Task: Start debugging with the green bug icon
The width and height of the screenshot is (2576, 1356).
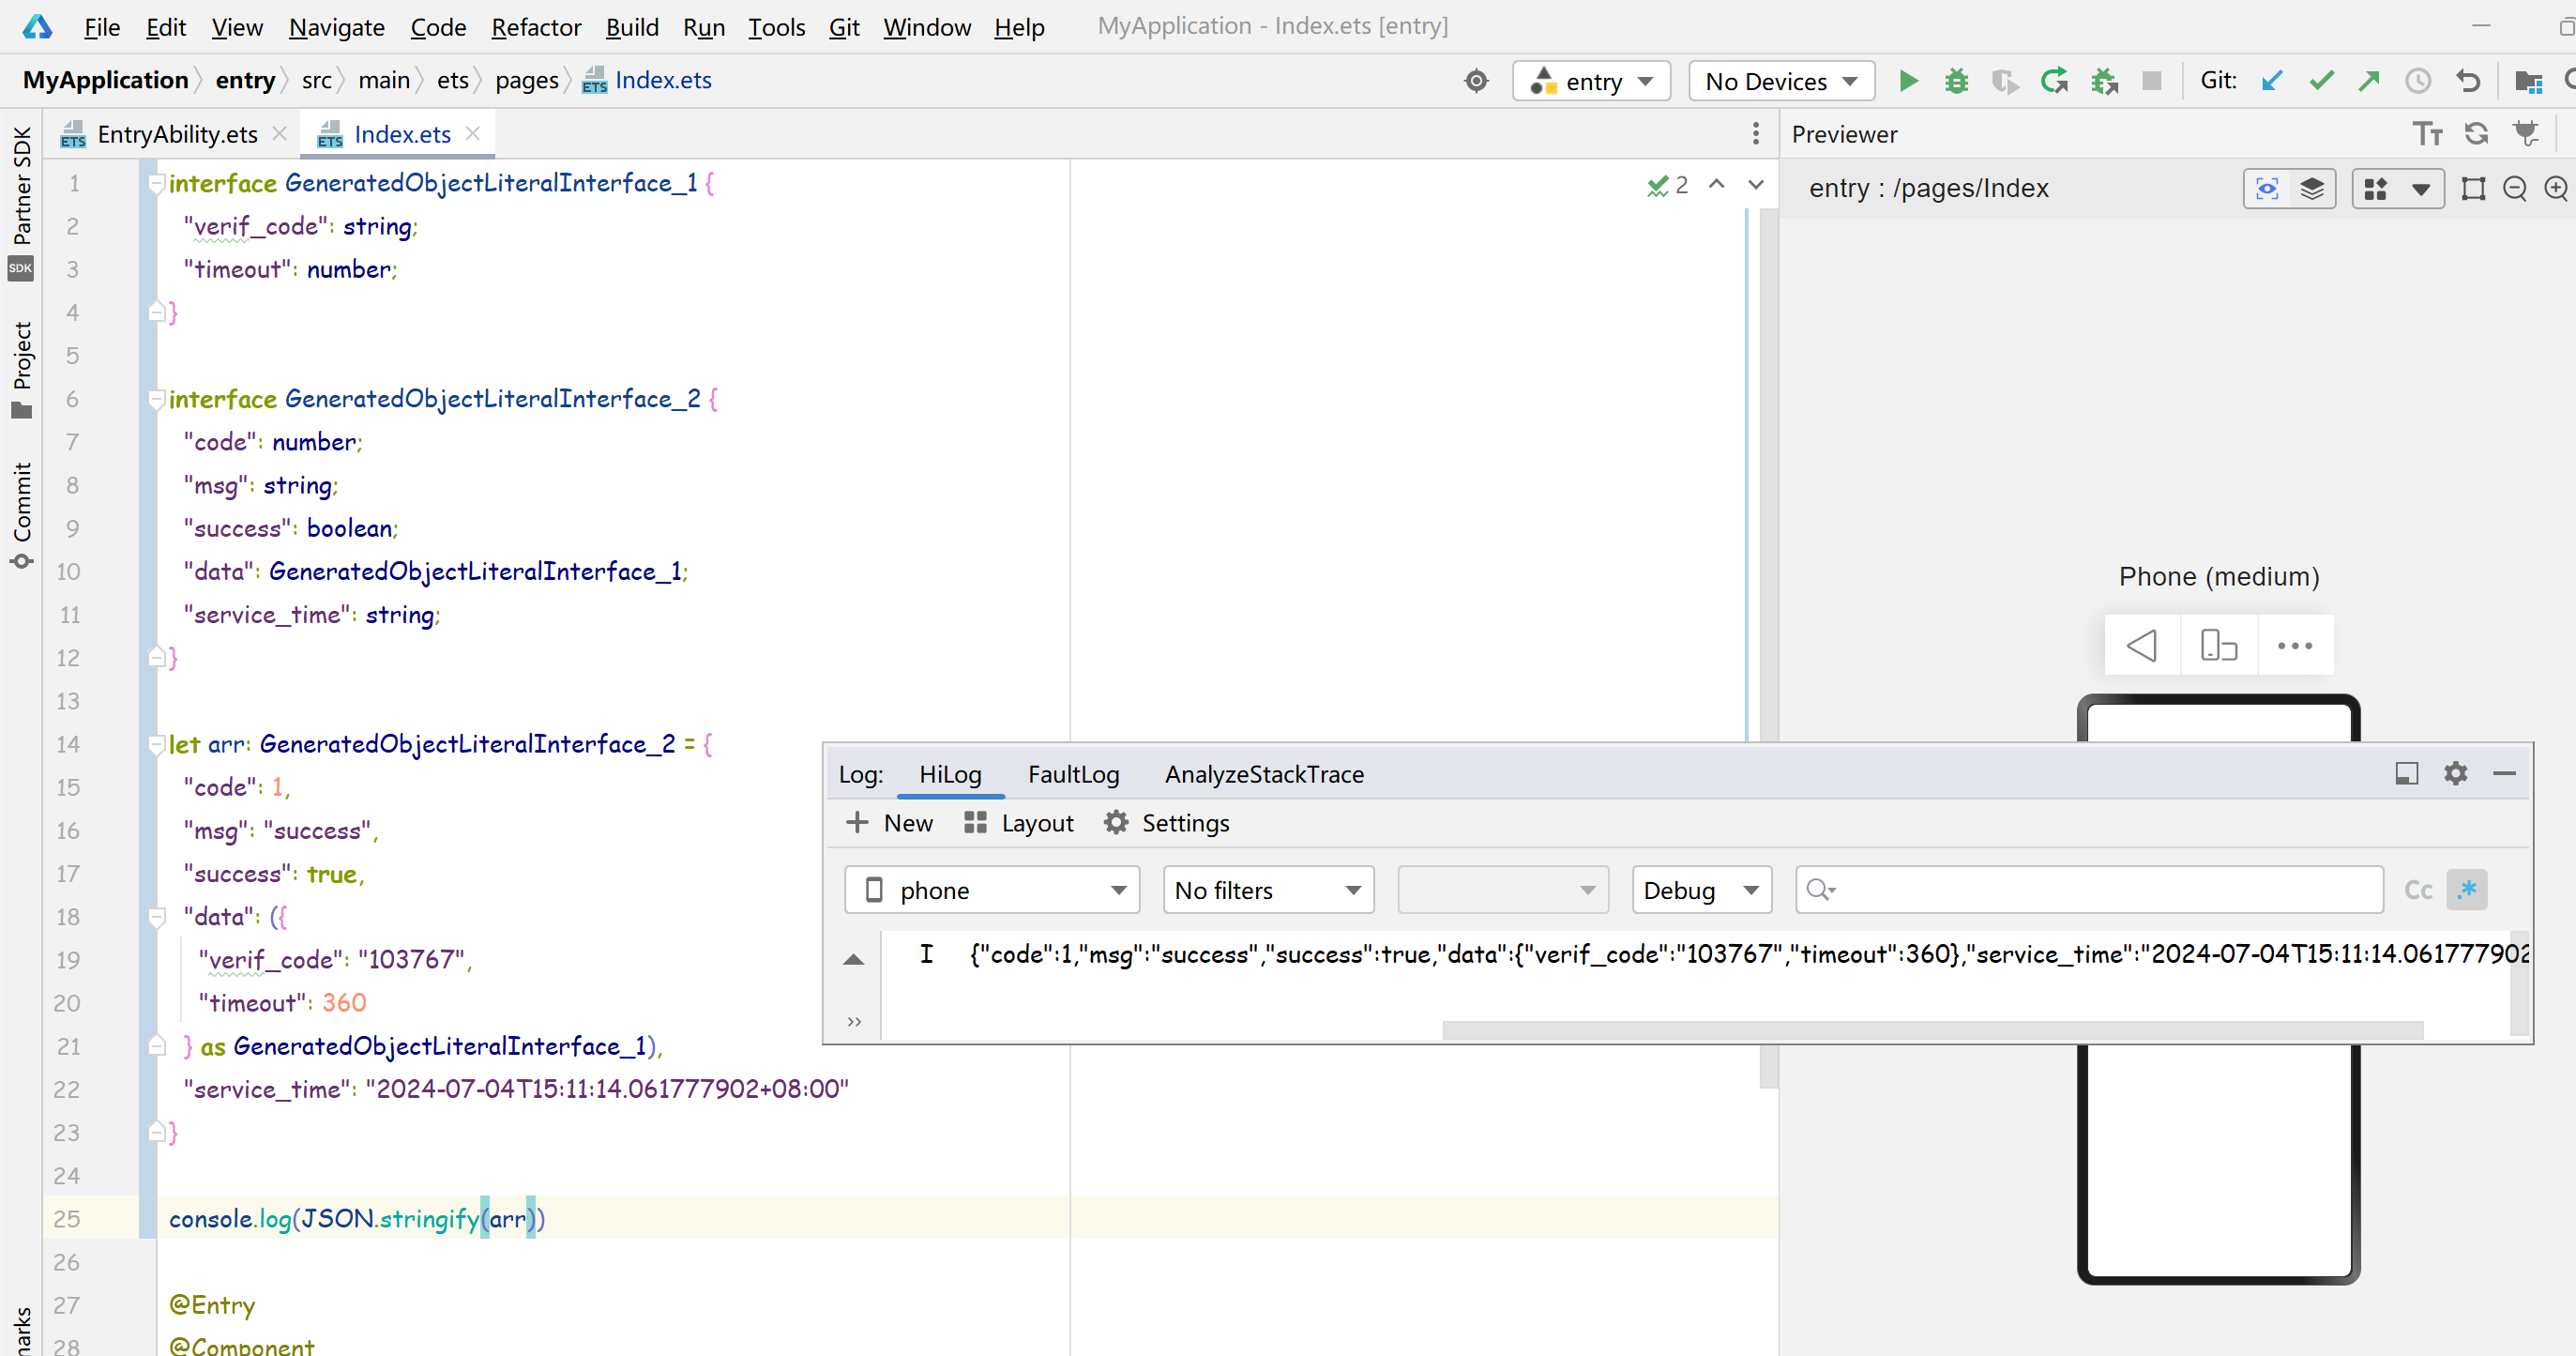Action: [x=1956, y=81]
